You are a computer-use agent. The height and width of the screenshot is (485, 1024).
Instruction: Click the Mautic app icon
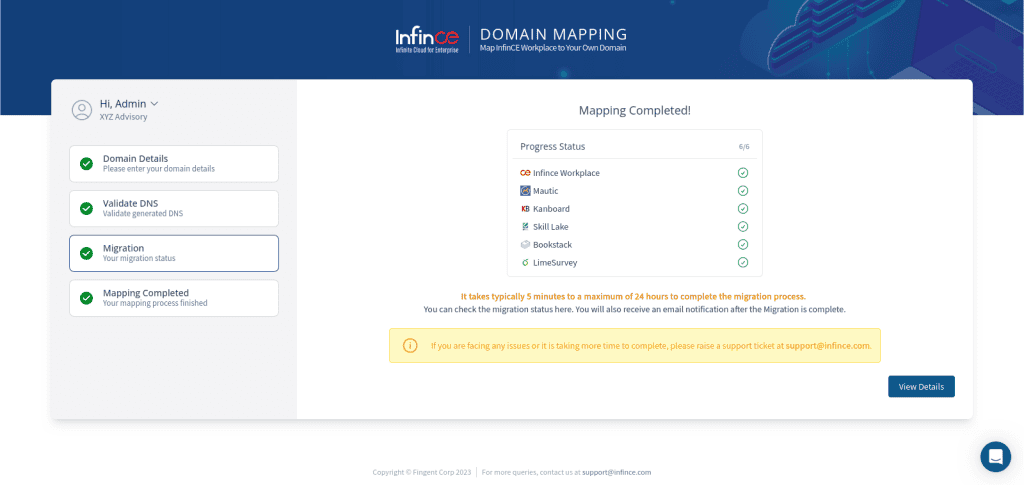tap(525, 191)
